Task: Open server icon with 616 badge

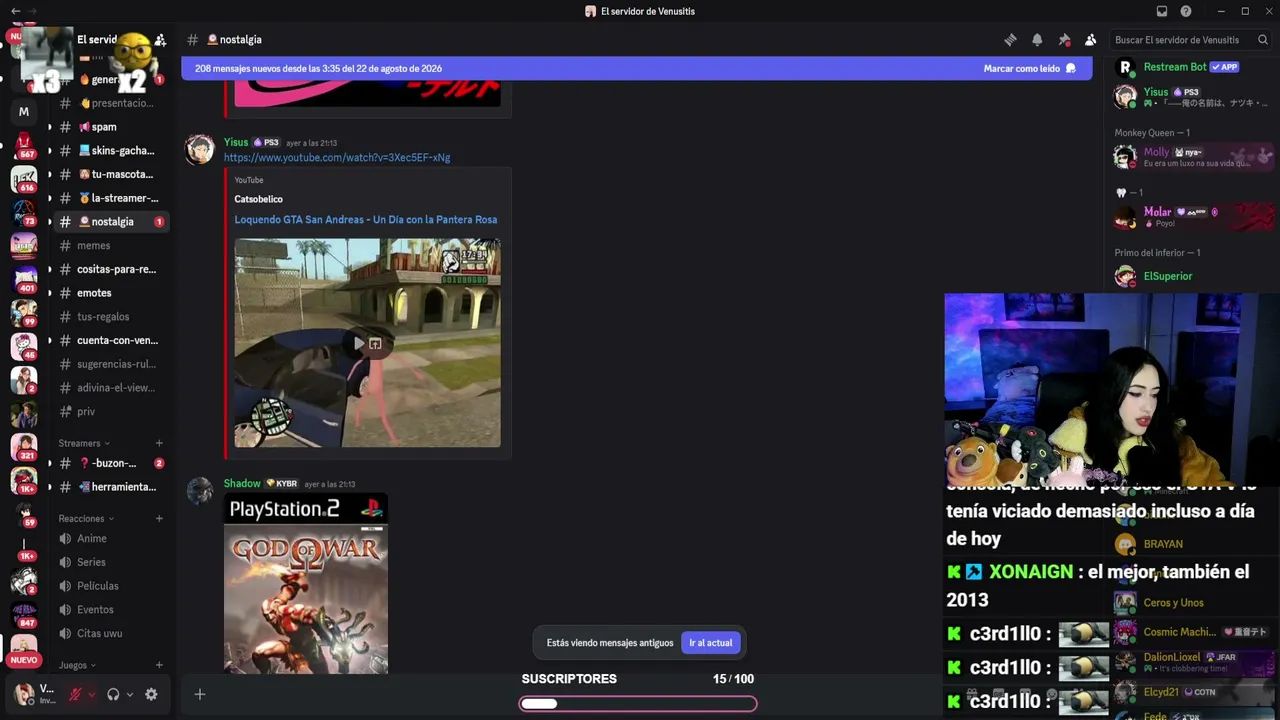Action: tap(24, 179)
